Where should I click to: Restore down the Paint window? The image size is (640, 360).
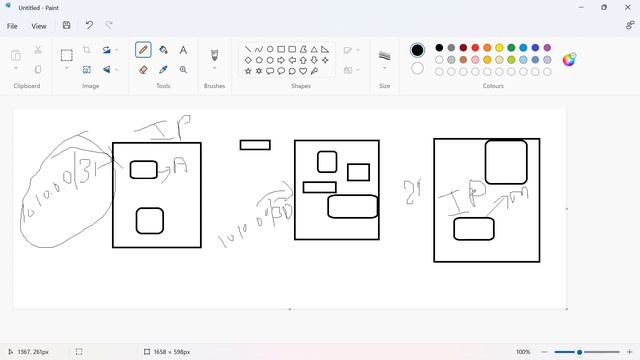click(604, 7)
